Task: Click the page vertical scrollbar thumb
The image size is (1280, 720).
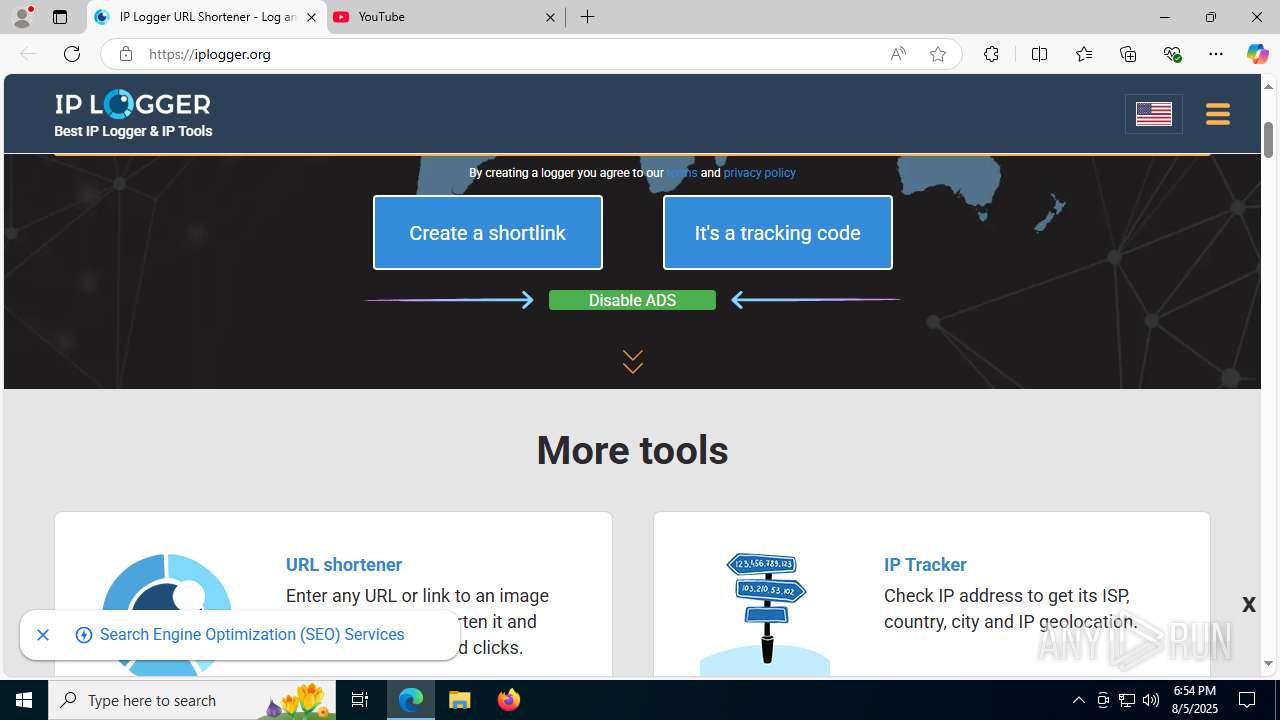Action: 1268,139
